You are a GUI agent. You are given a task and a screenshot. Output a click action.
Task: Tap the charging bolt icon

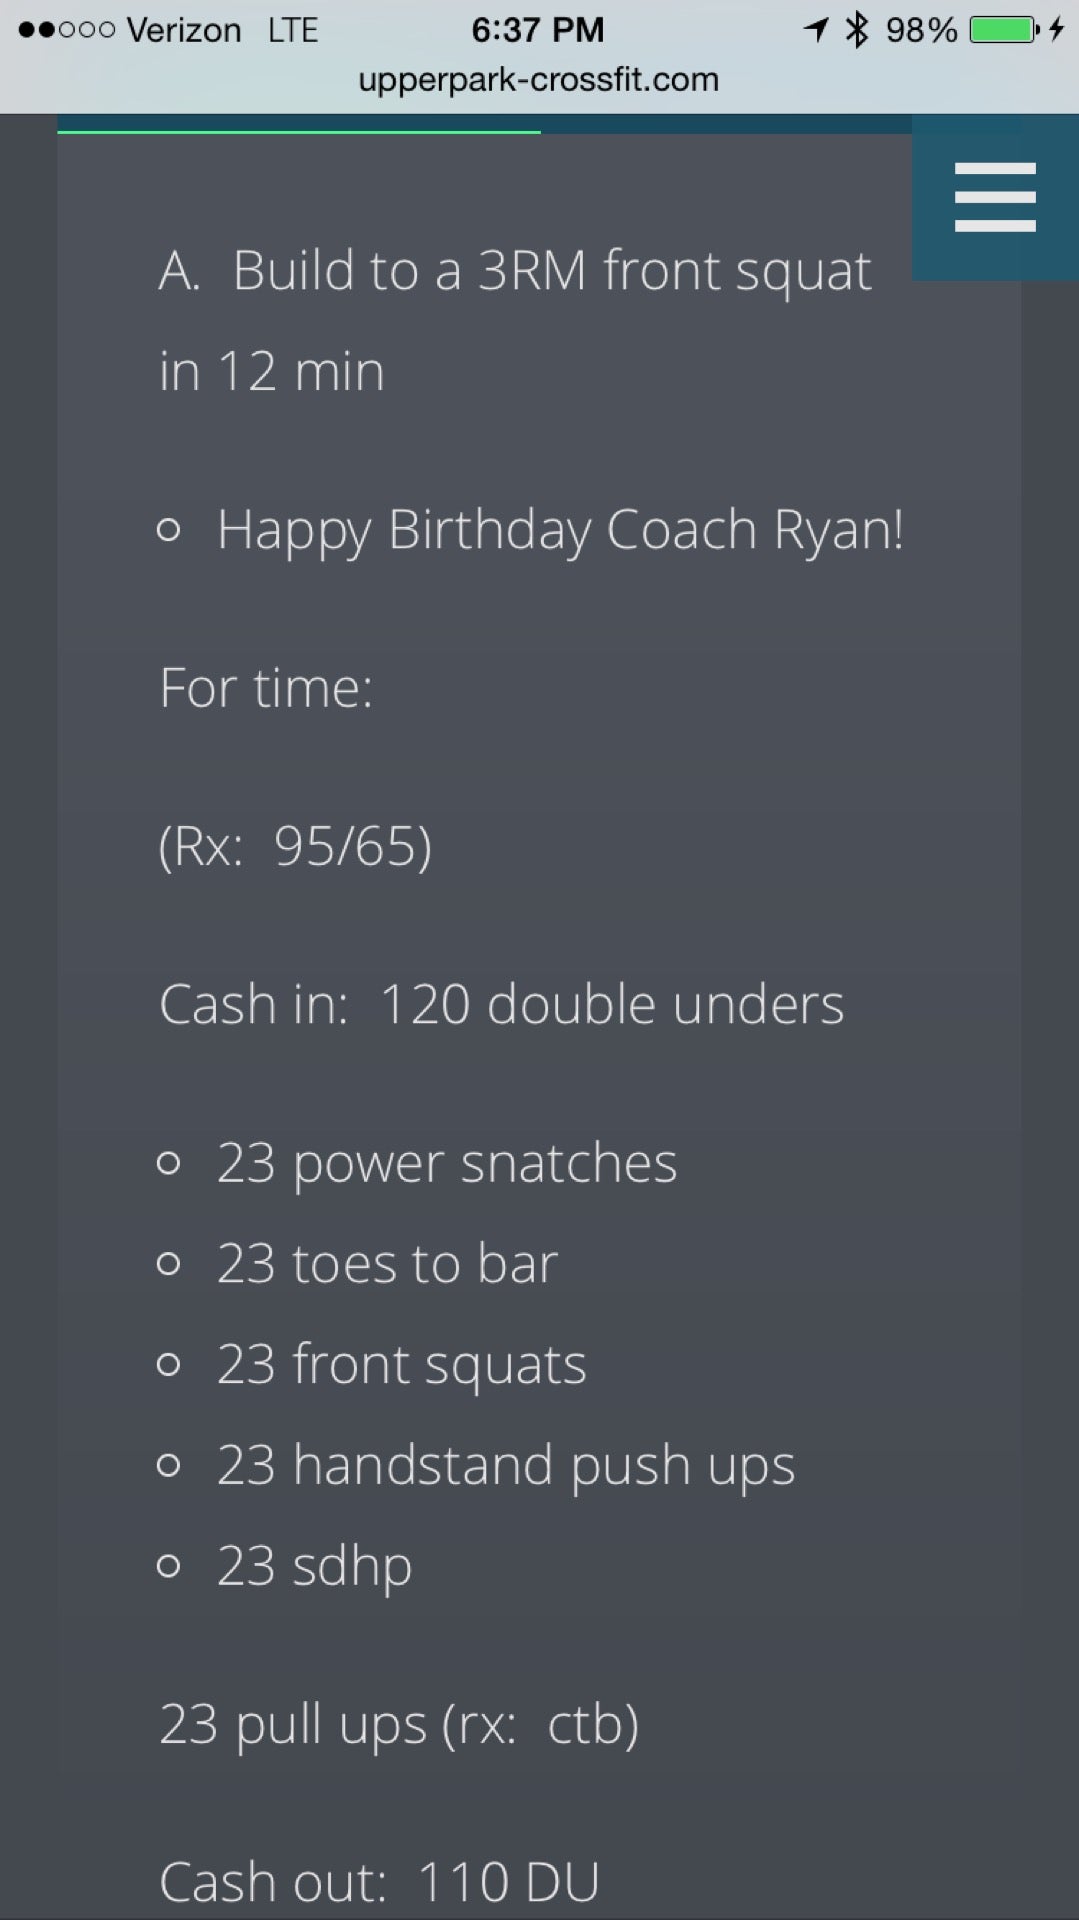(1057, 30)
